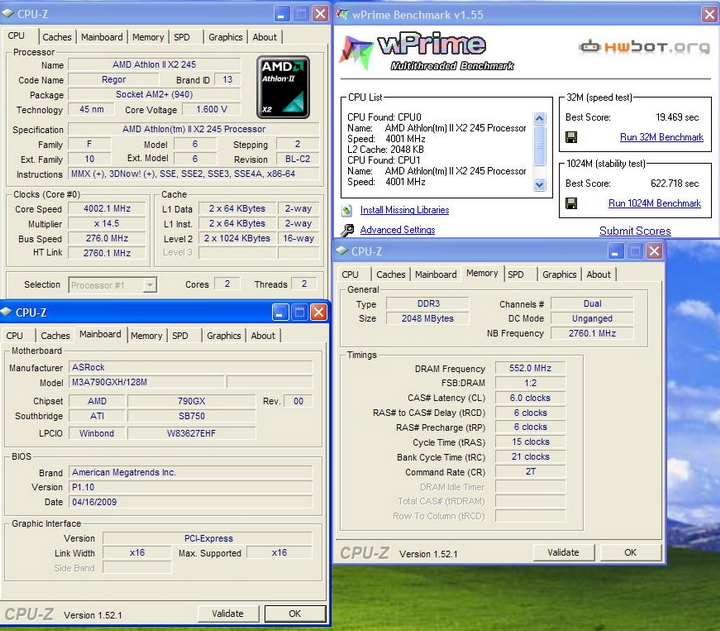Viewport: 720px width, 631px height.
Task: Open Advanced Settings link
Action: click(398, 230)
